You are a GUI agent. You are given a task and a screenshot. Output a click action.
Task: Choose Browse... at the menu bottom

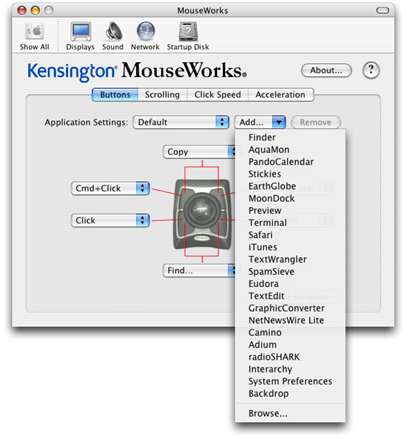pyautogui.click(x=290, y=414)
